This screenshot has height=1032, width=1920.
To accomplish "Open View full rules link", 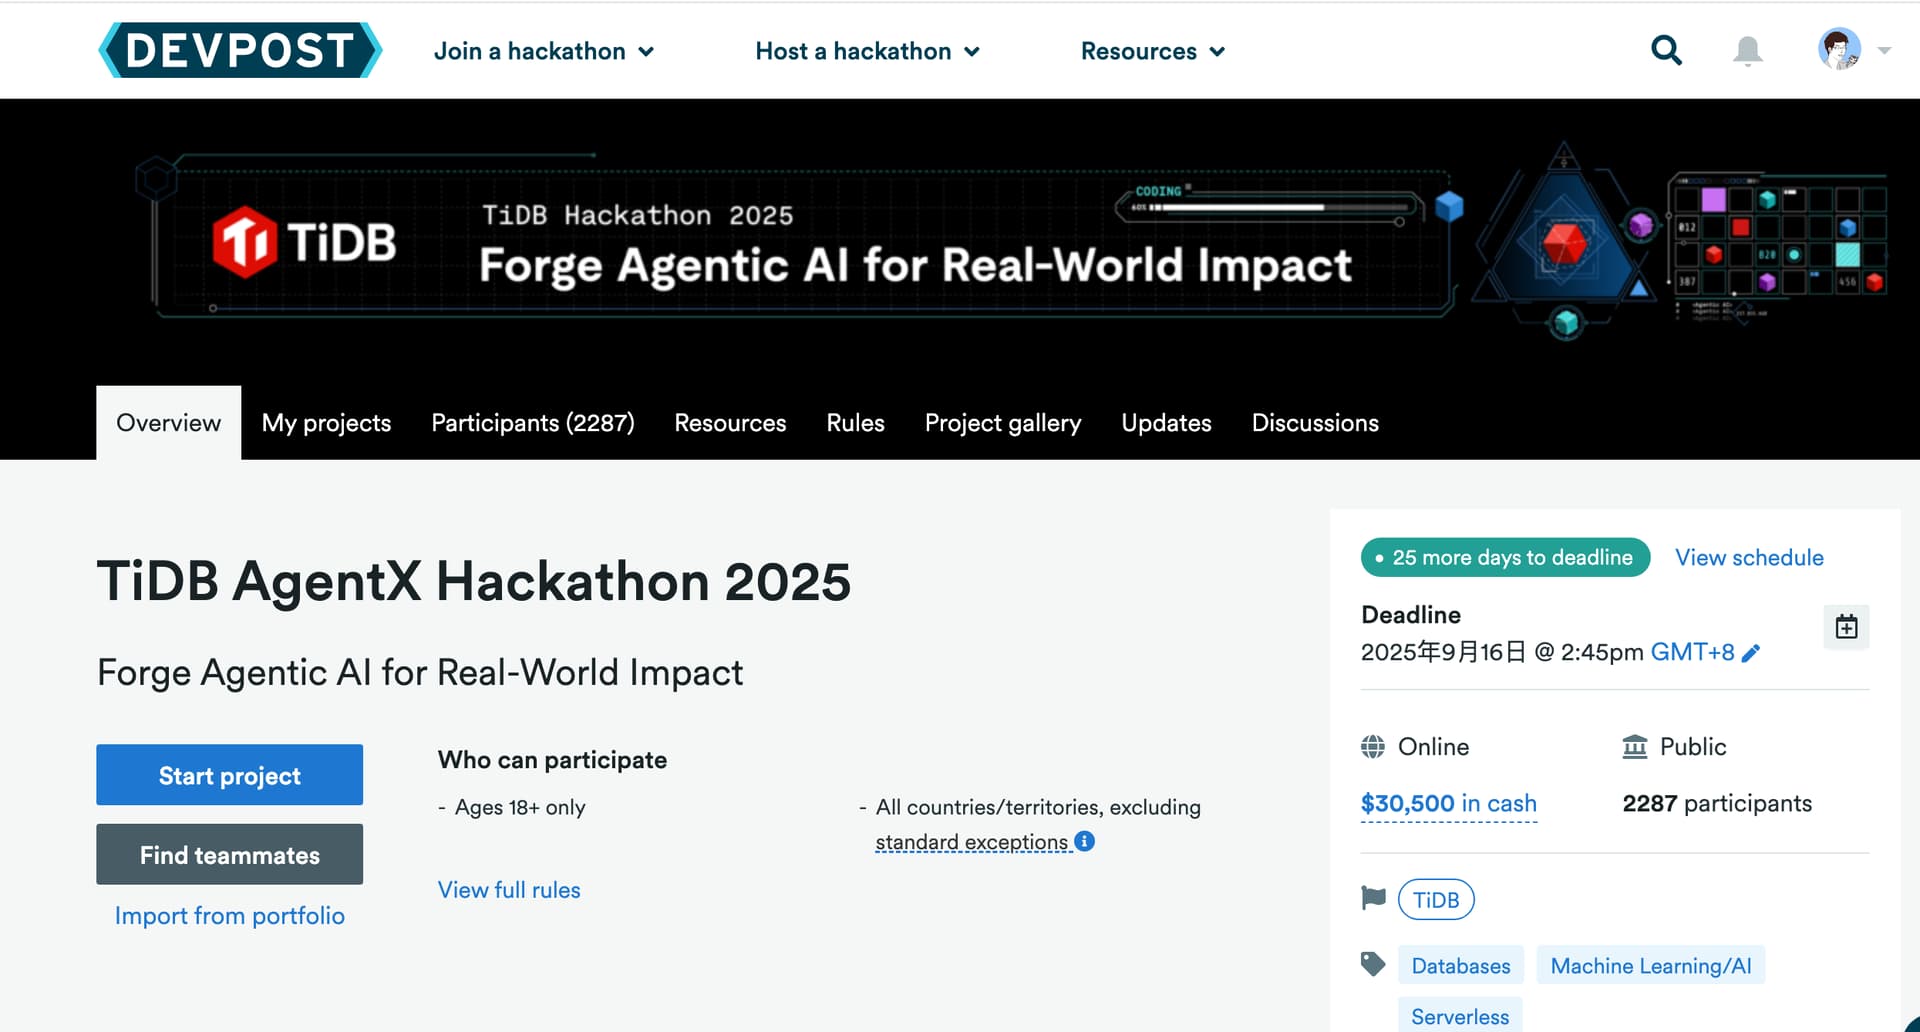I will tap(509, 890).
